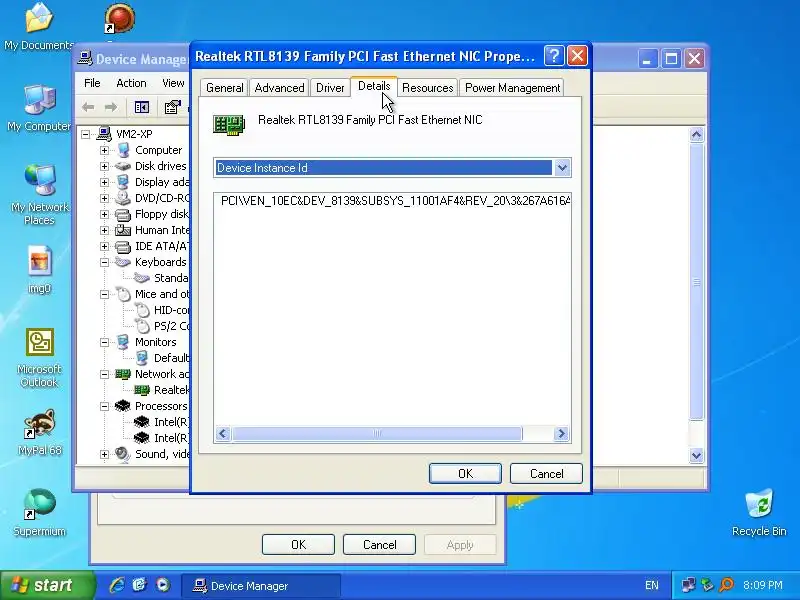Switch to the Advanced tab

(279, 88)
